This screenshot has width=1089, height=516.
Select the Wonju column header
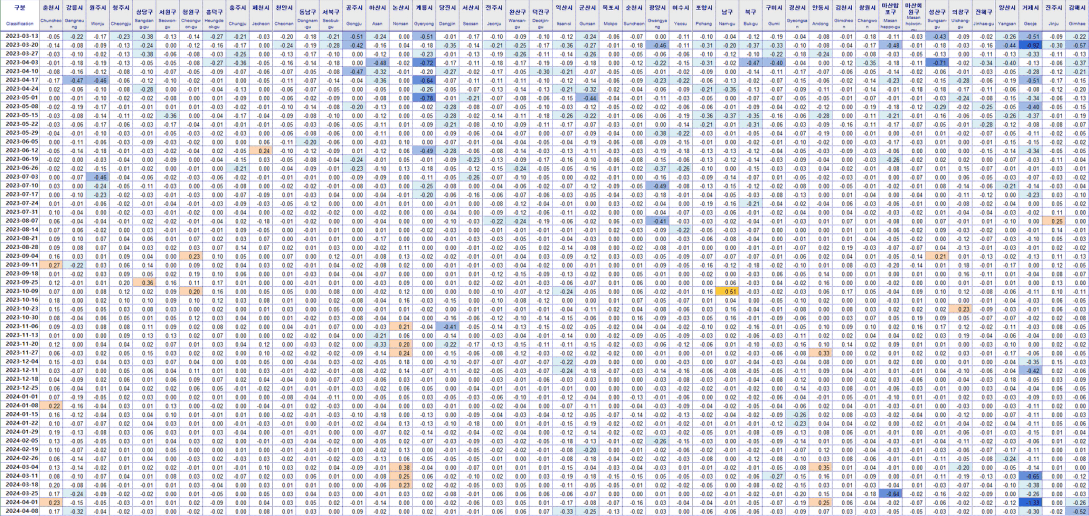click(x=99, y=16)
